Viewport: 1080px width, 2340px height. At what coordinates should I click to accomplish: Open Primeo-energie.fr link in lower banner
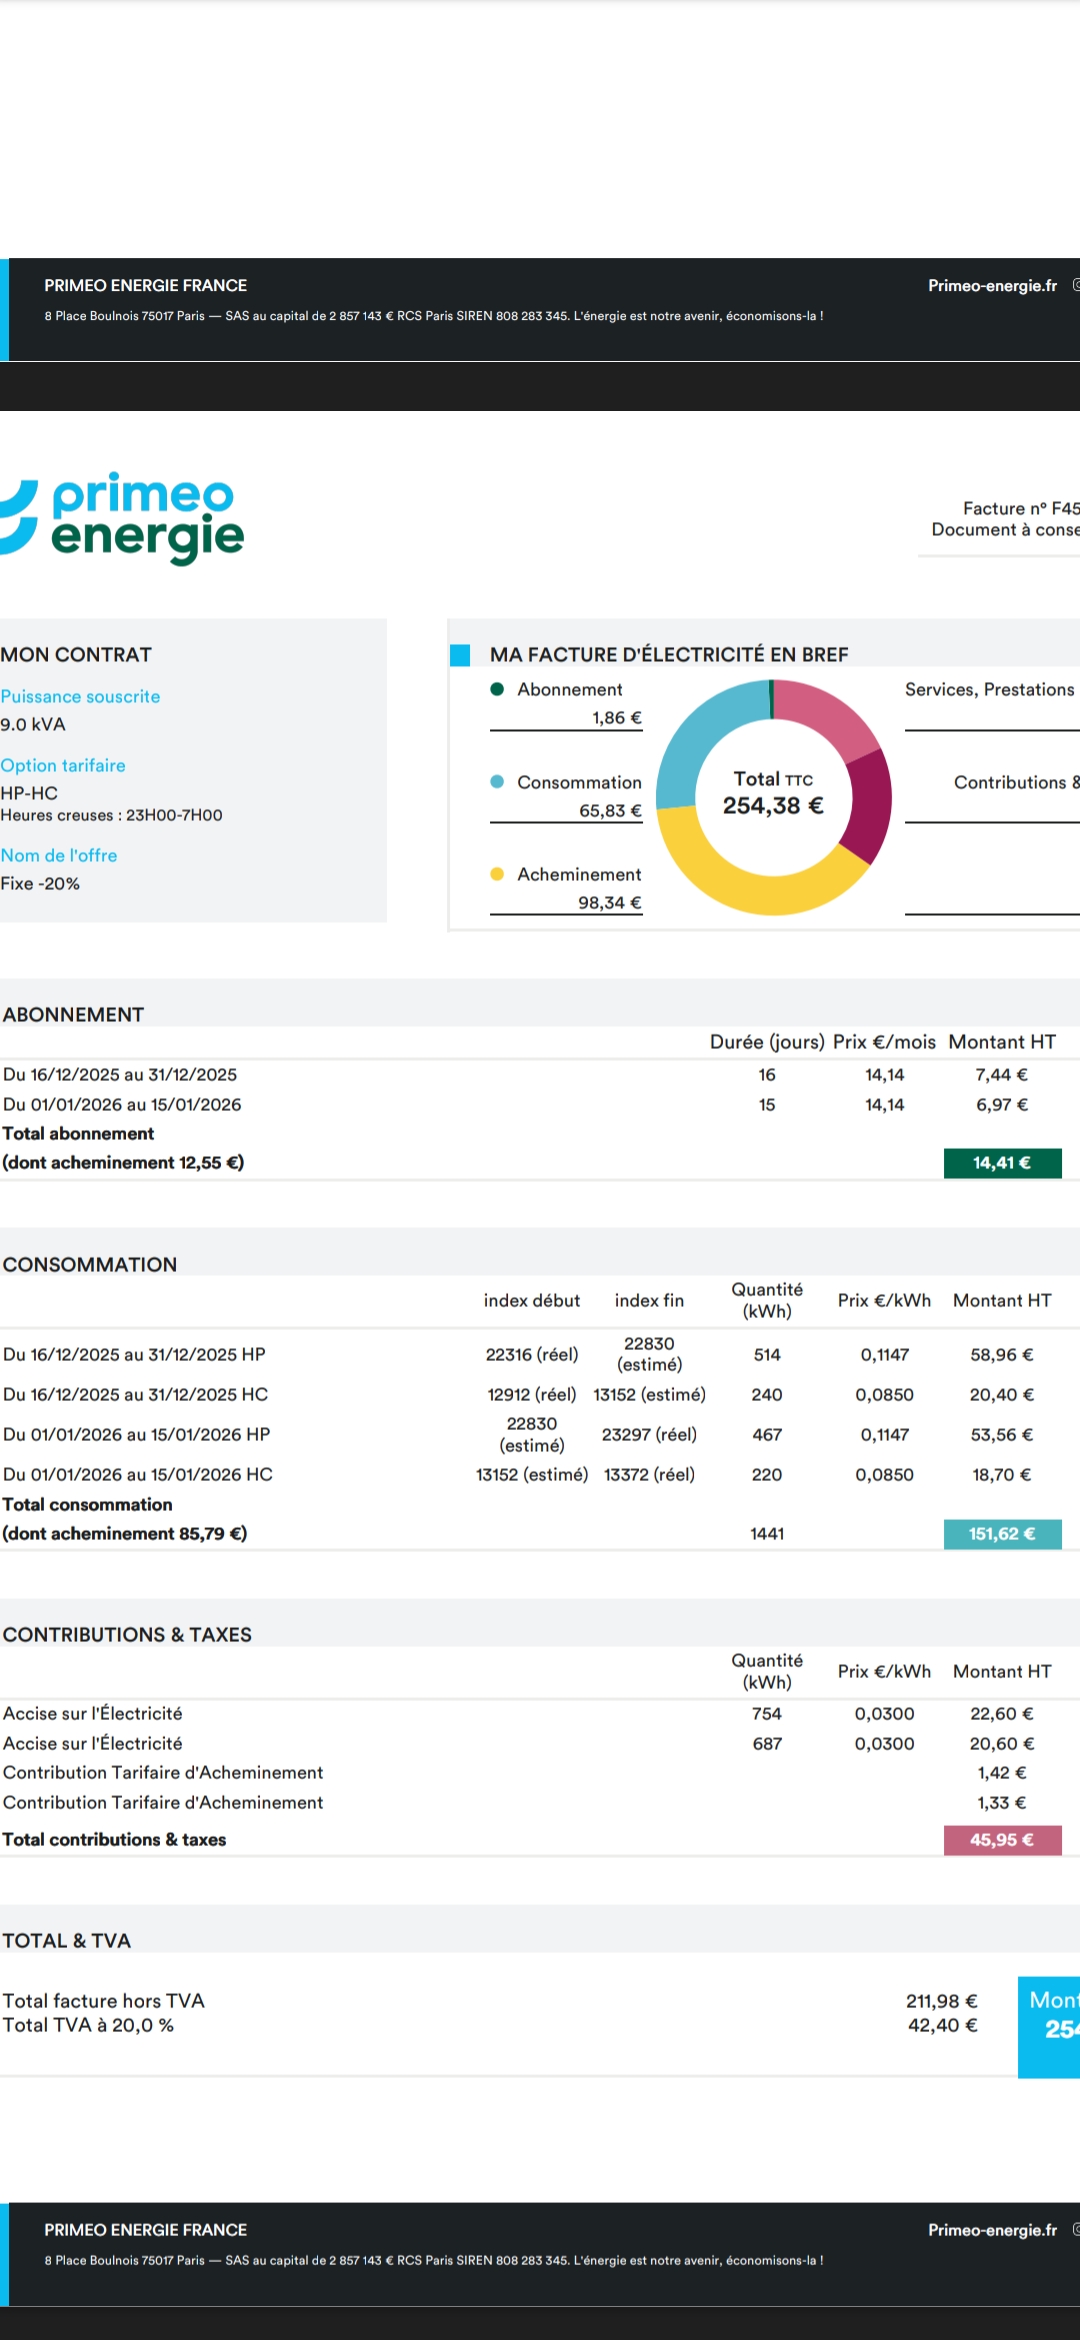992,2230
